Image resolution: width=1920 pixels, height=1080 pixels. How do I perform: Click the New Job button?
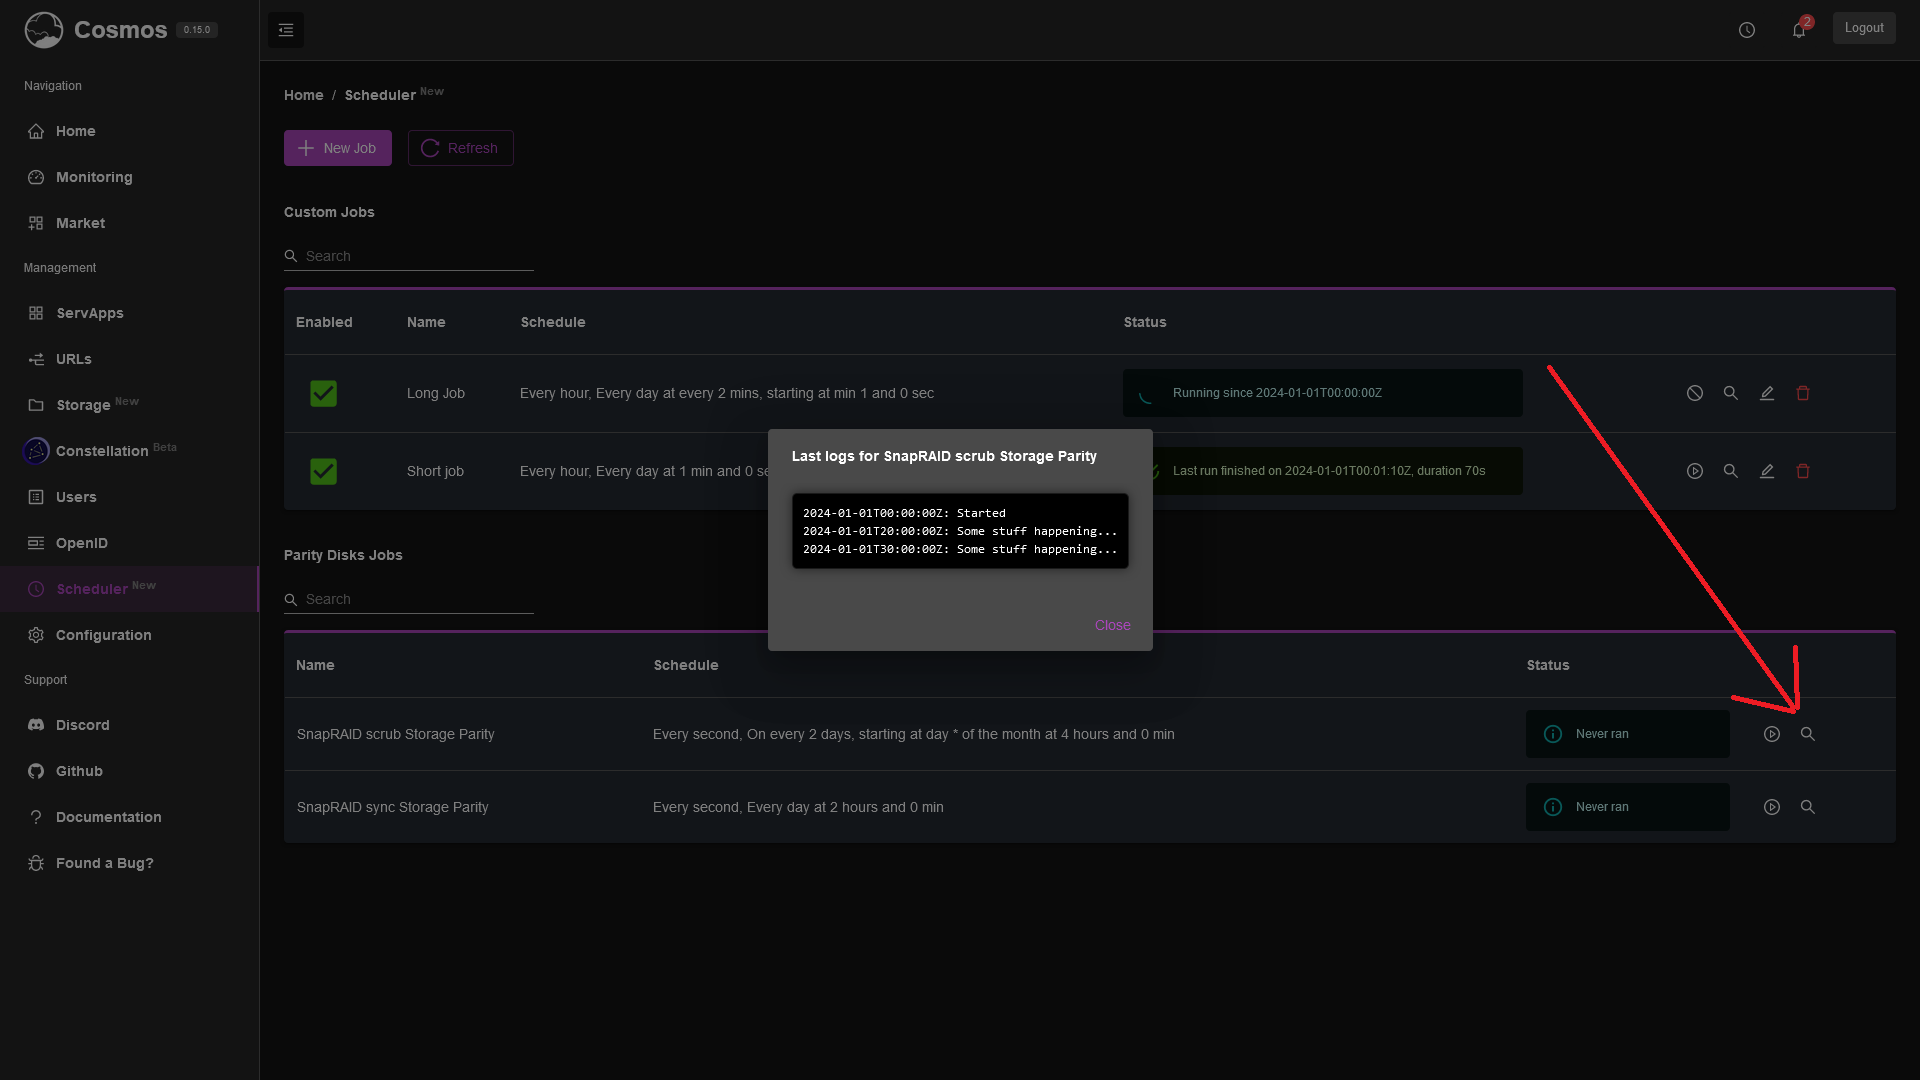(x=338, y=148)
